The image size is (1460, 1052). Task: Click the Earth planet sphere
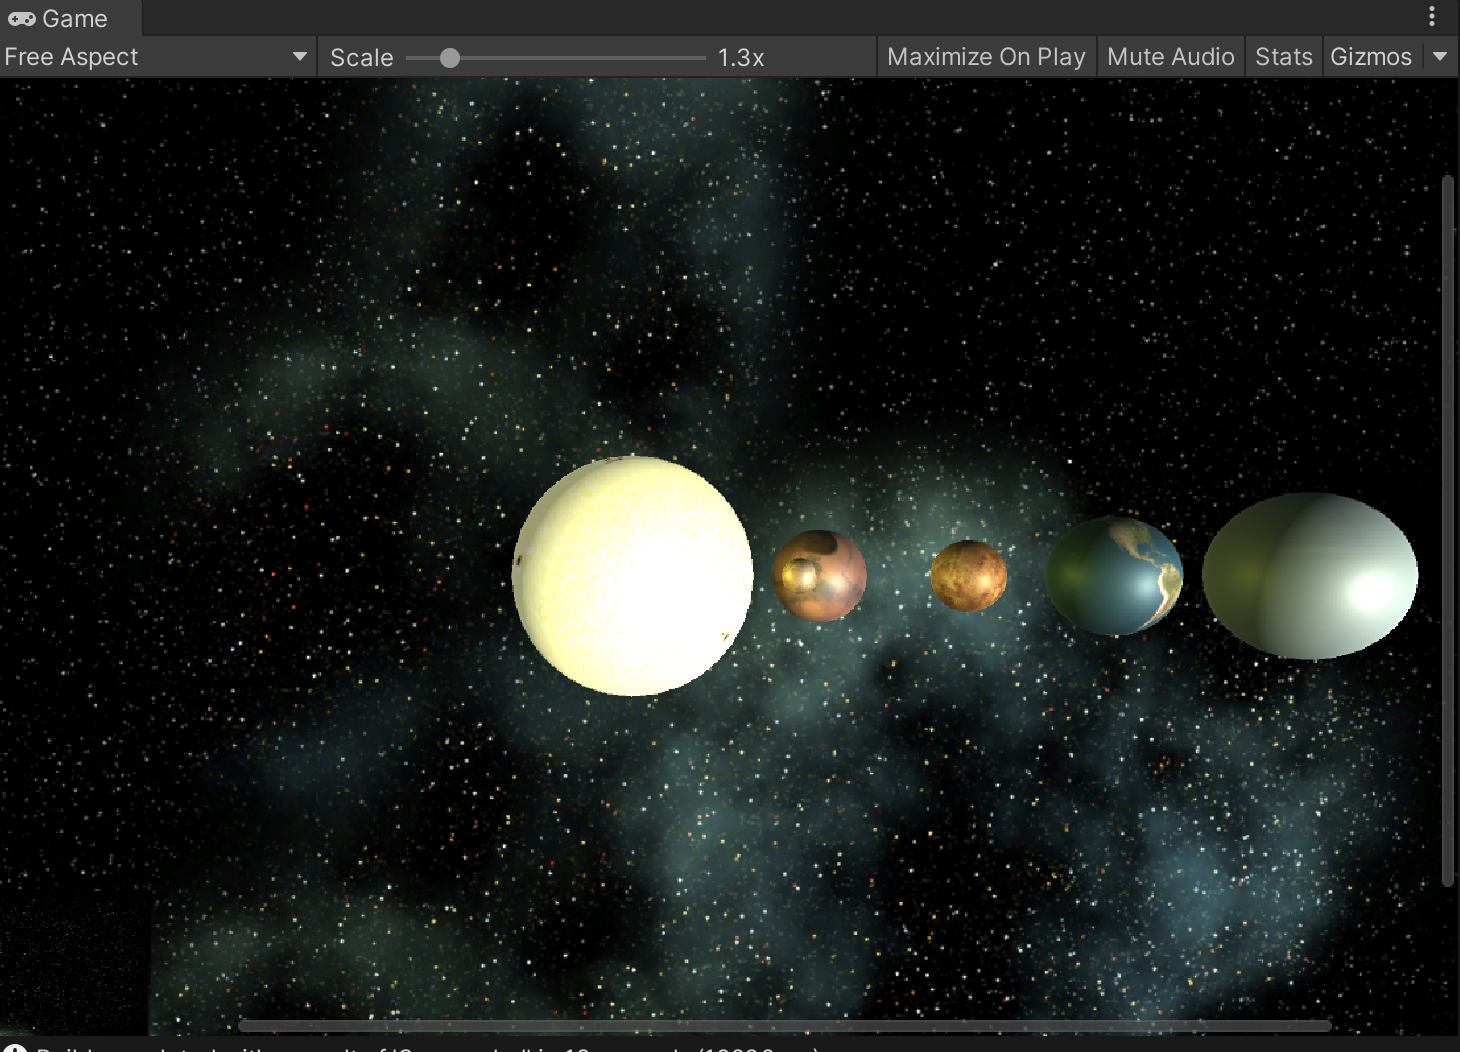pos(1115,576)
